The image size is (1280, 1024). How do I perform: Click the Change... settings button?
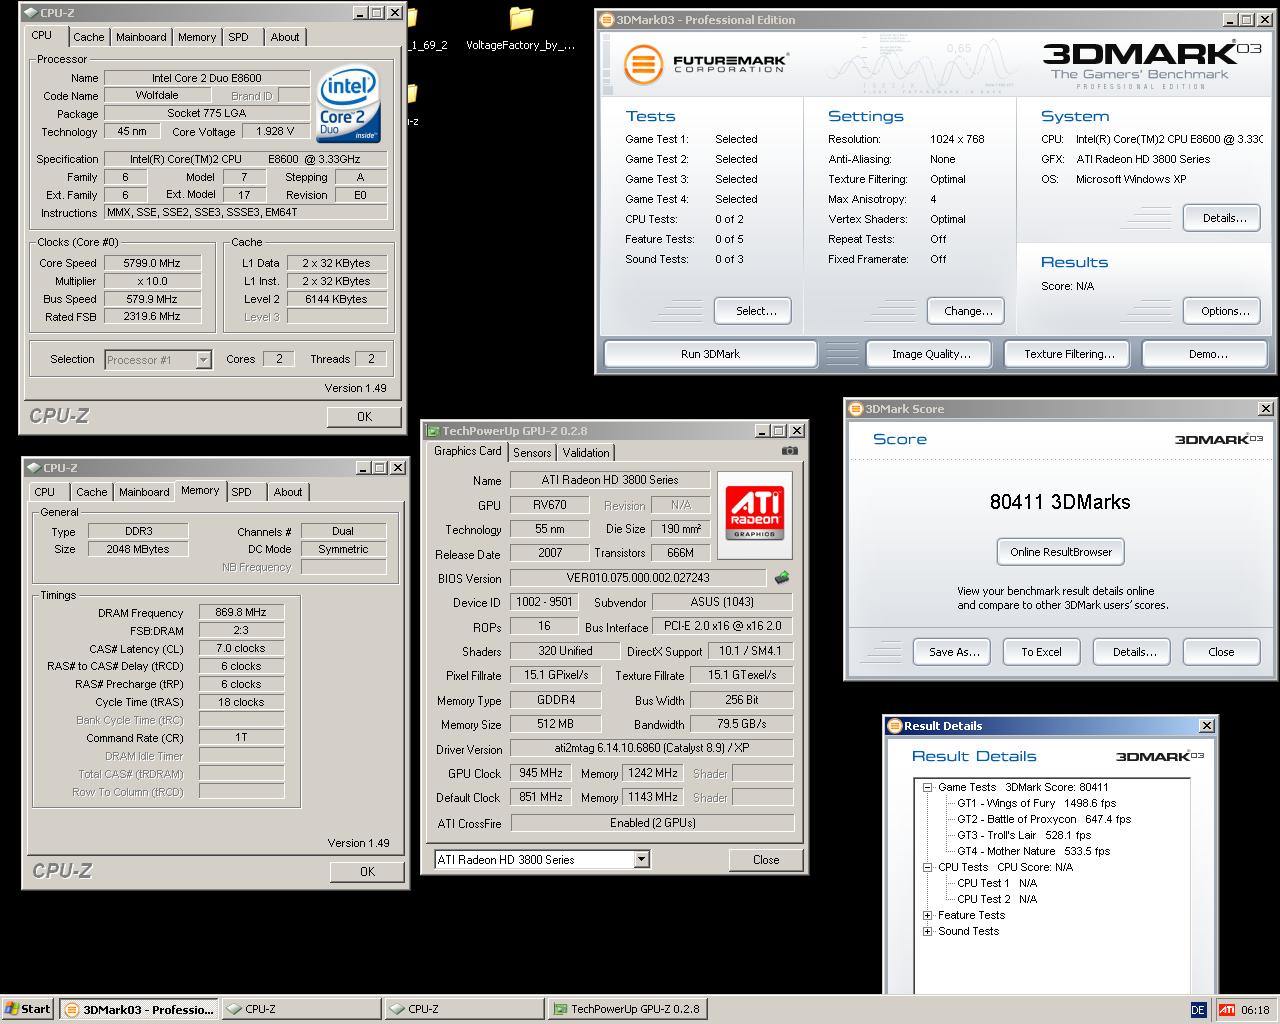[968, 311]
